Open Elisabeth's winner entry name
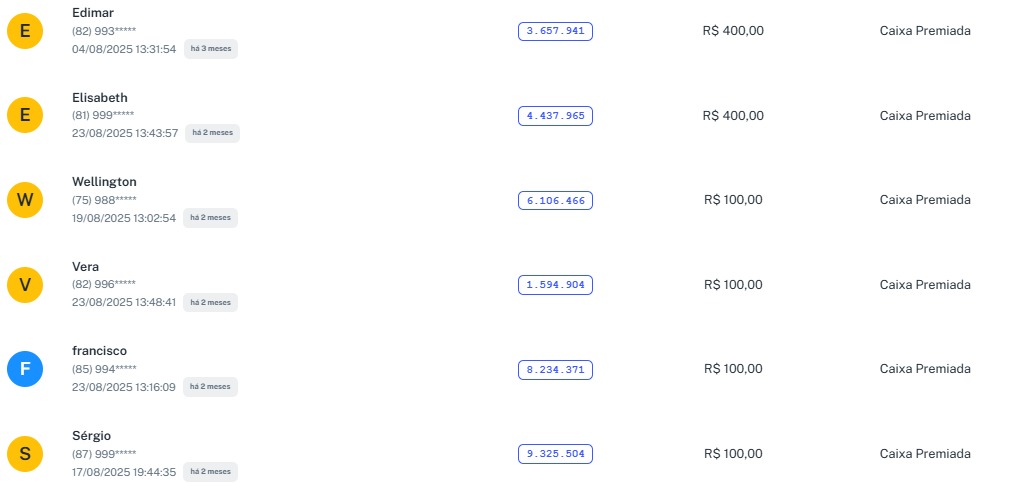The width and height of the screenshot is (1013, 483). pyautogui.click(x=100, y=97)
